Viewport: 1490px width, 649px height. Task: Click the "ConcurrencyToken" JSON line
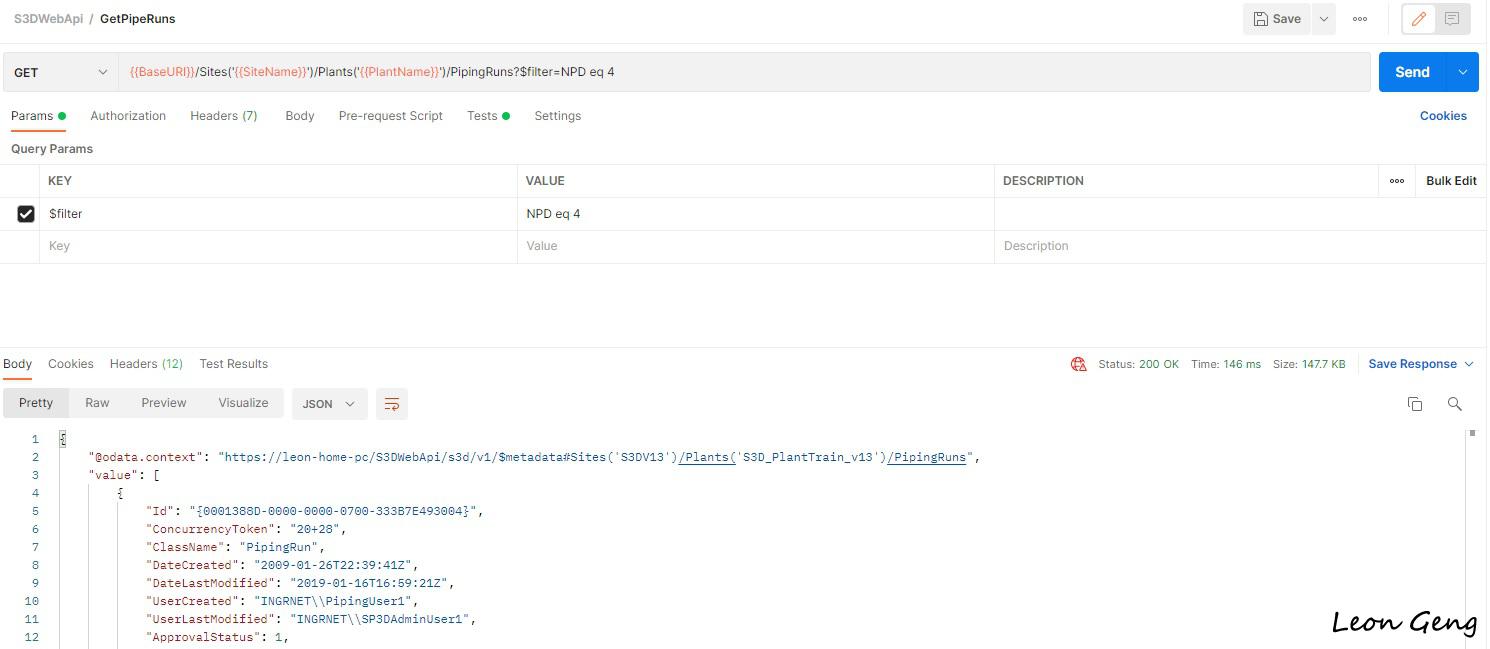click(246, 529)
